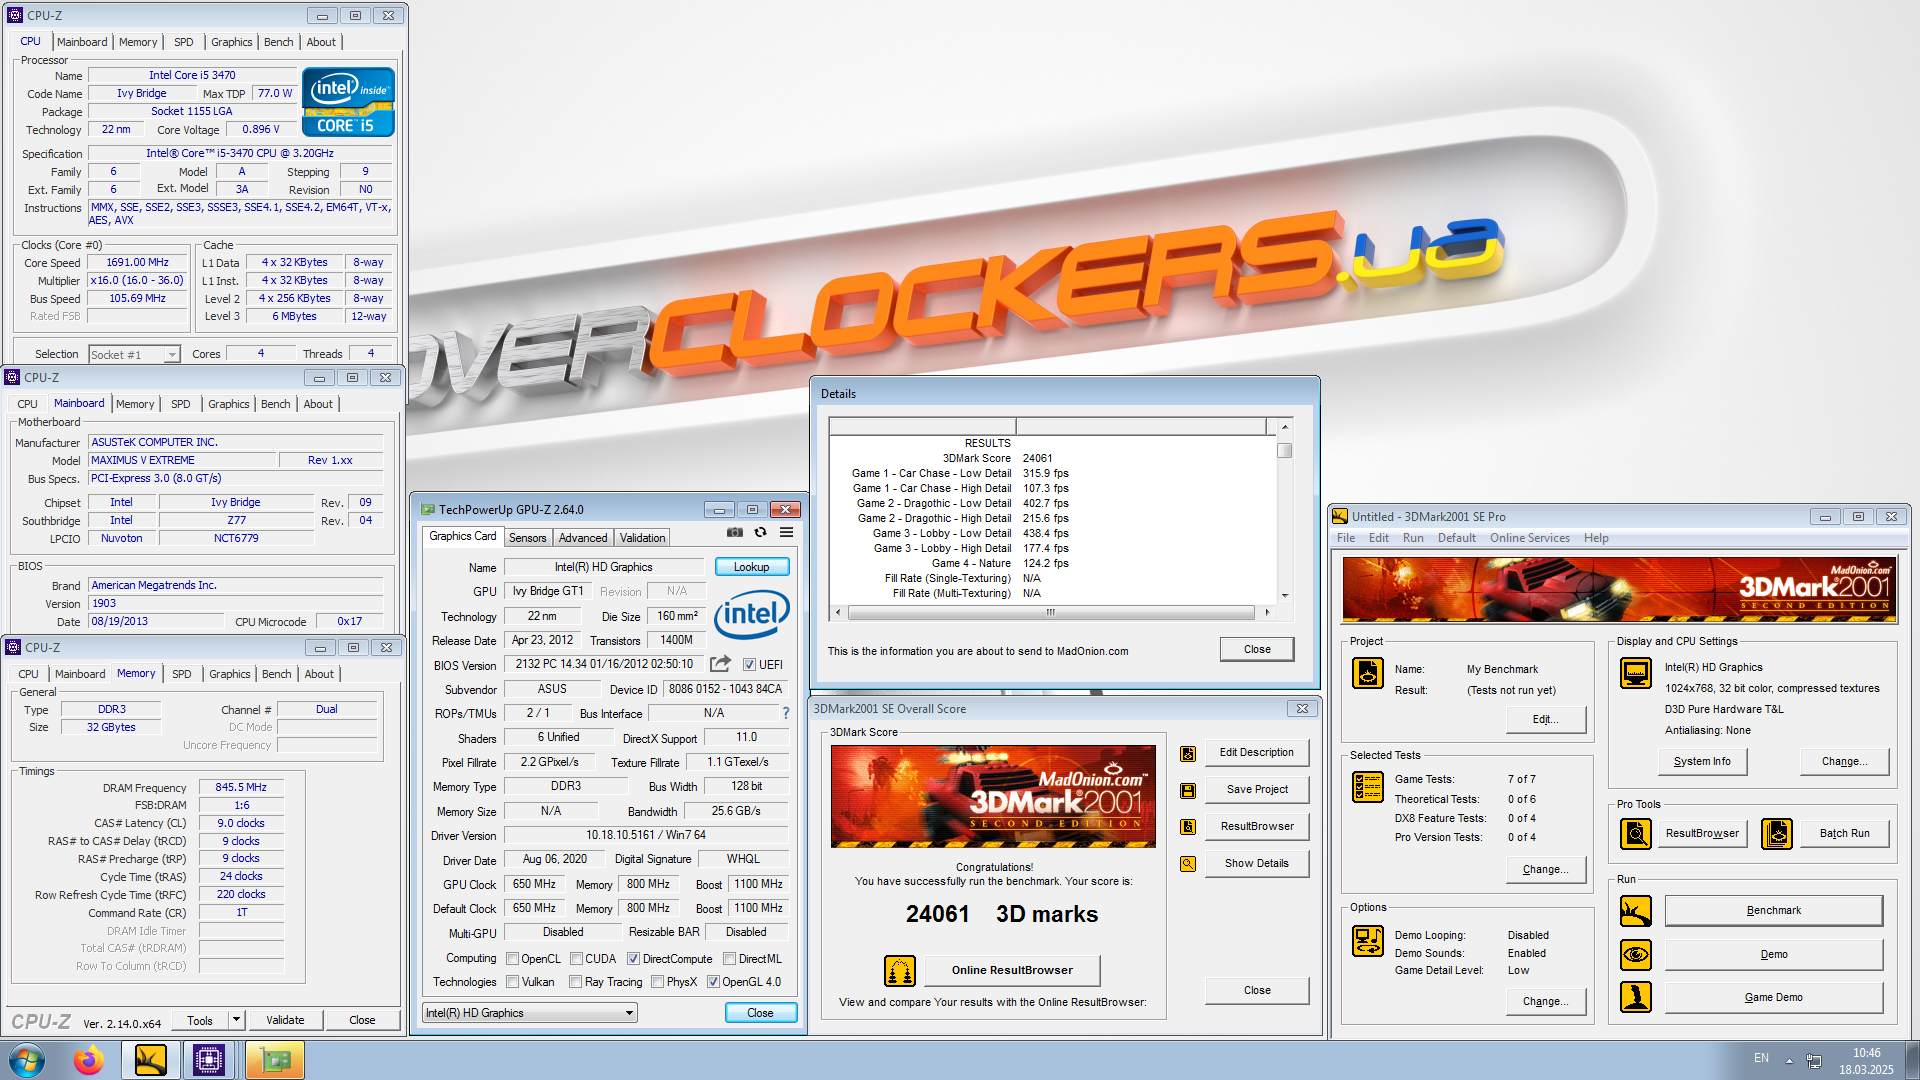Toggle OpenGL 4.0 checkbox
The height and width of the screenshot is (1080, 1920).
(x=713, y=982)
